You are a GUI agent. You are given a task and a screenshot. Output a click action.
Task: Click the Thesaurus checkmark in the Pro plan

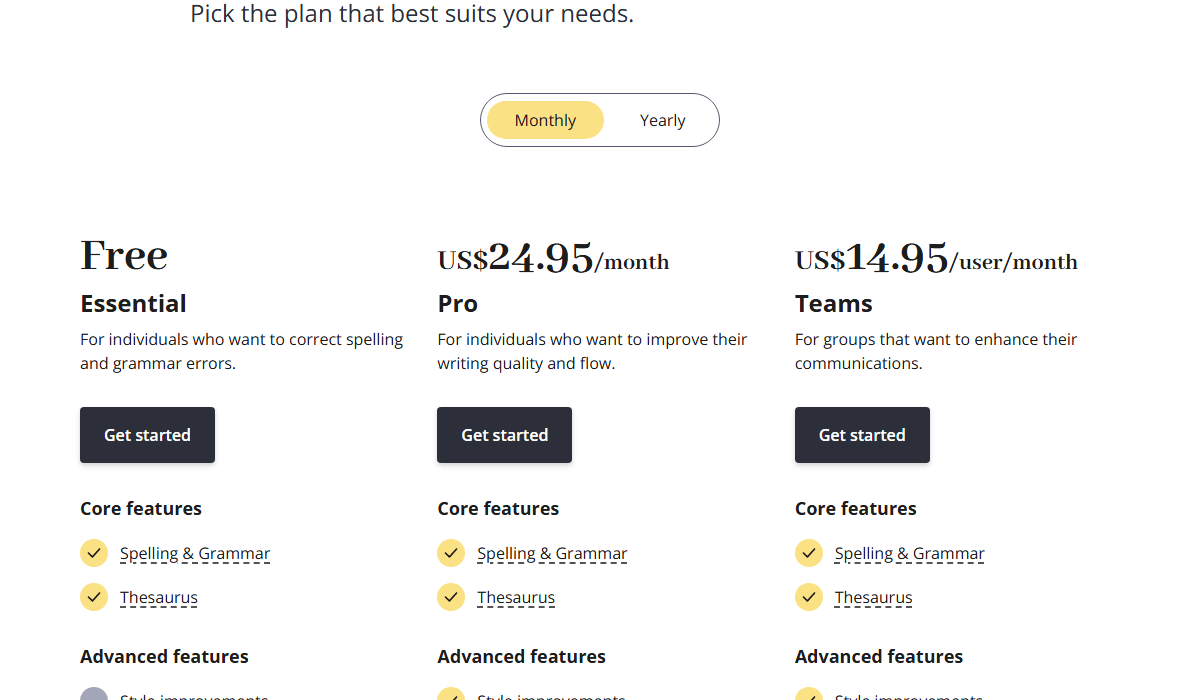[x=451, y=597]
